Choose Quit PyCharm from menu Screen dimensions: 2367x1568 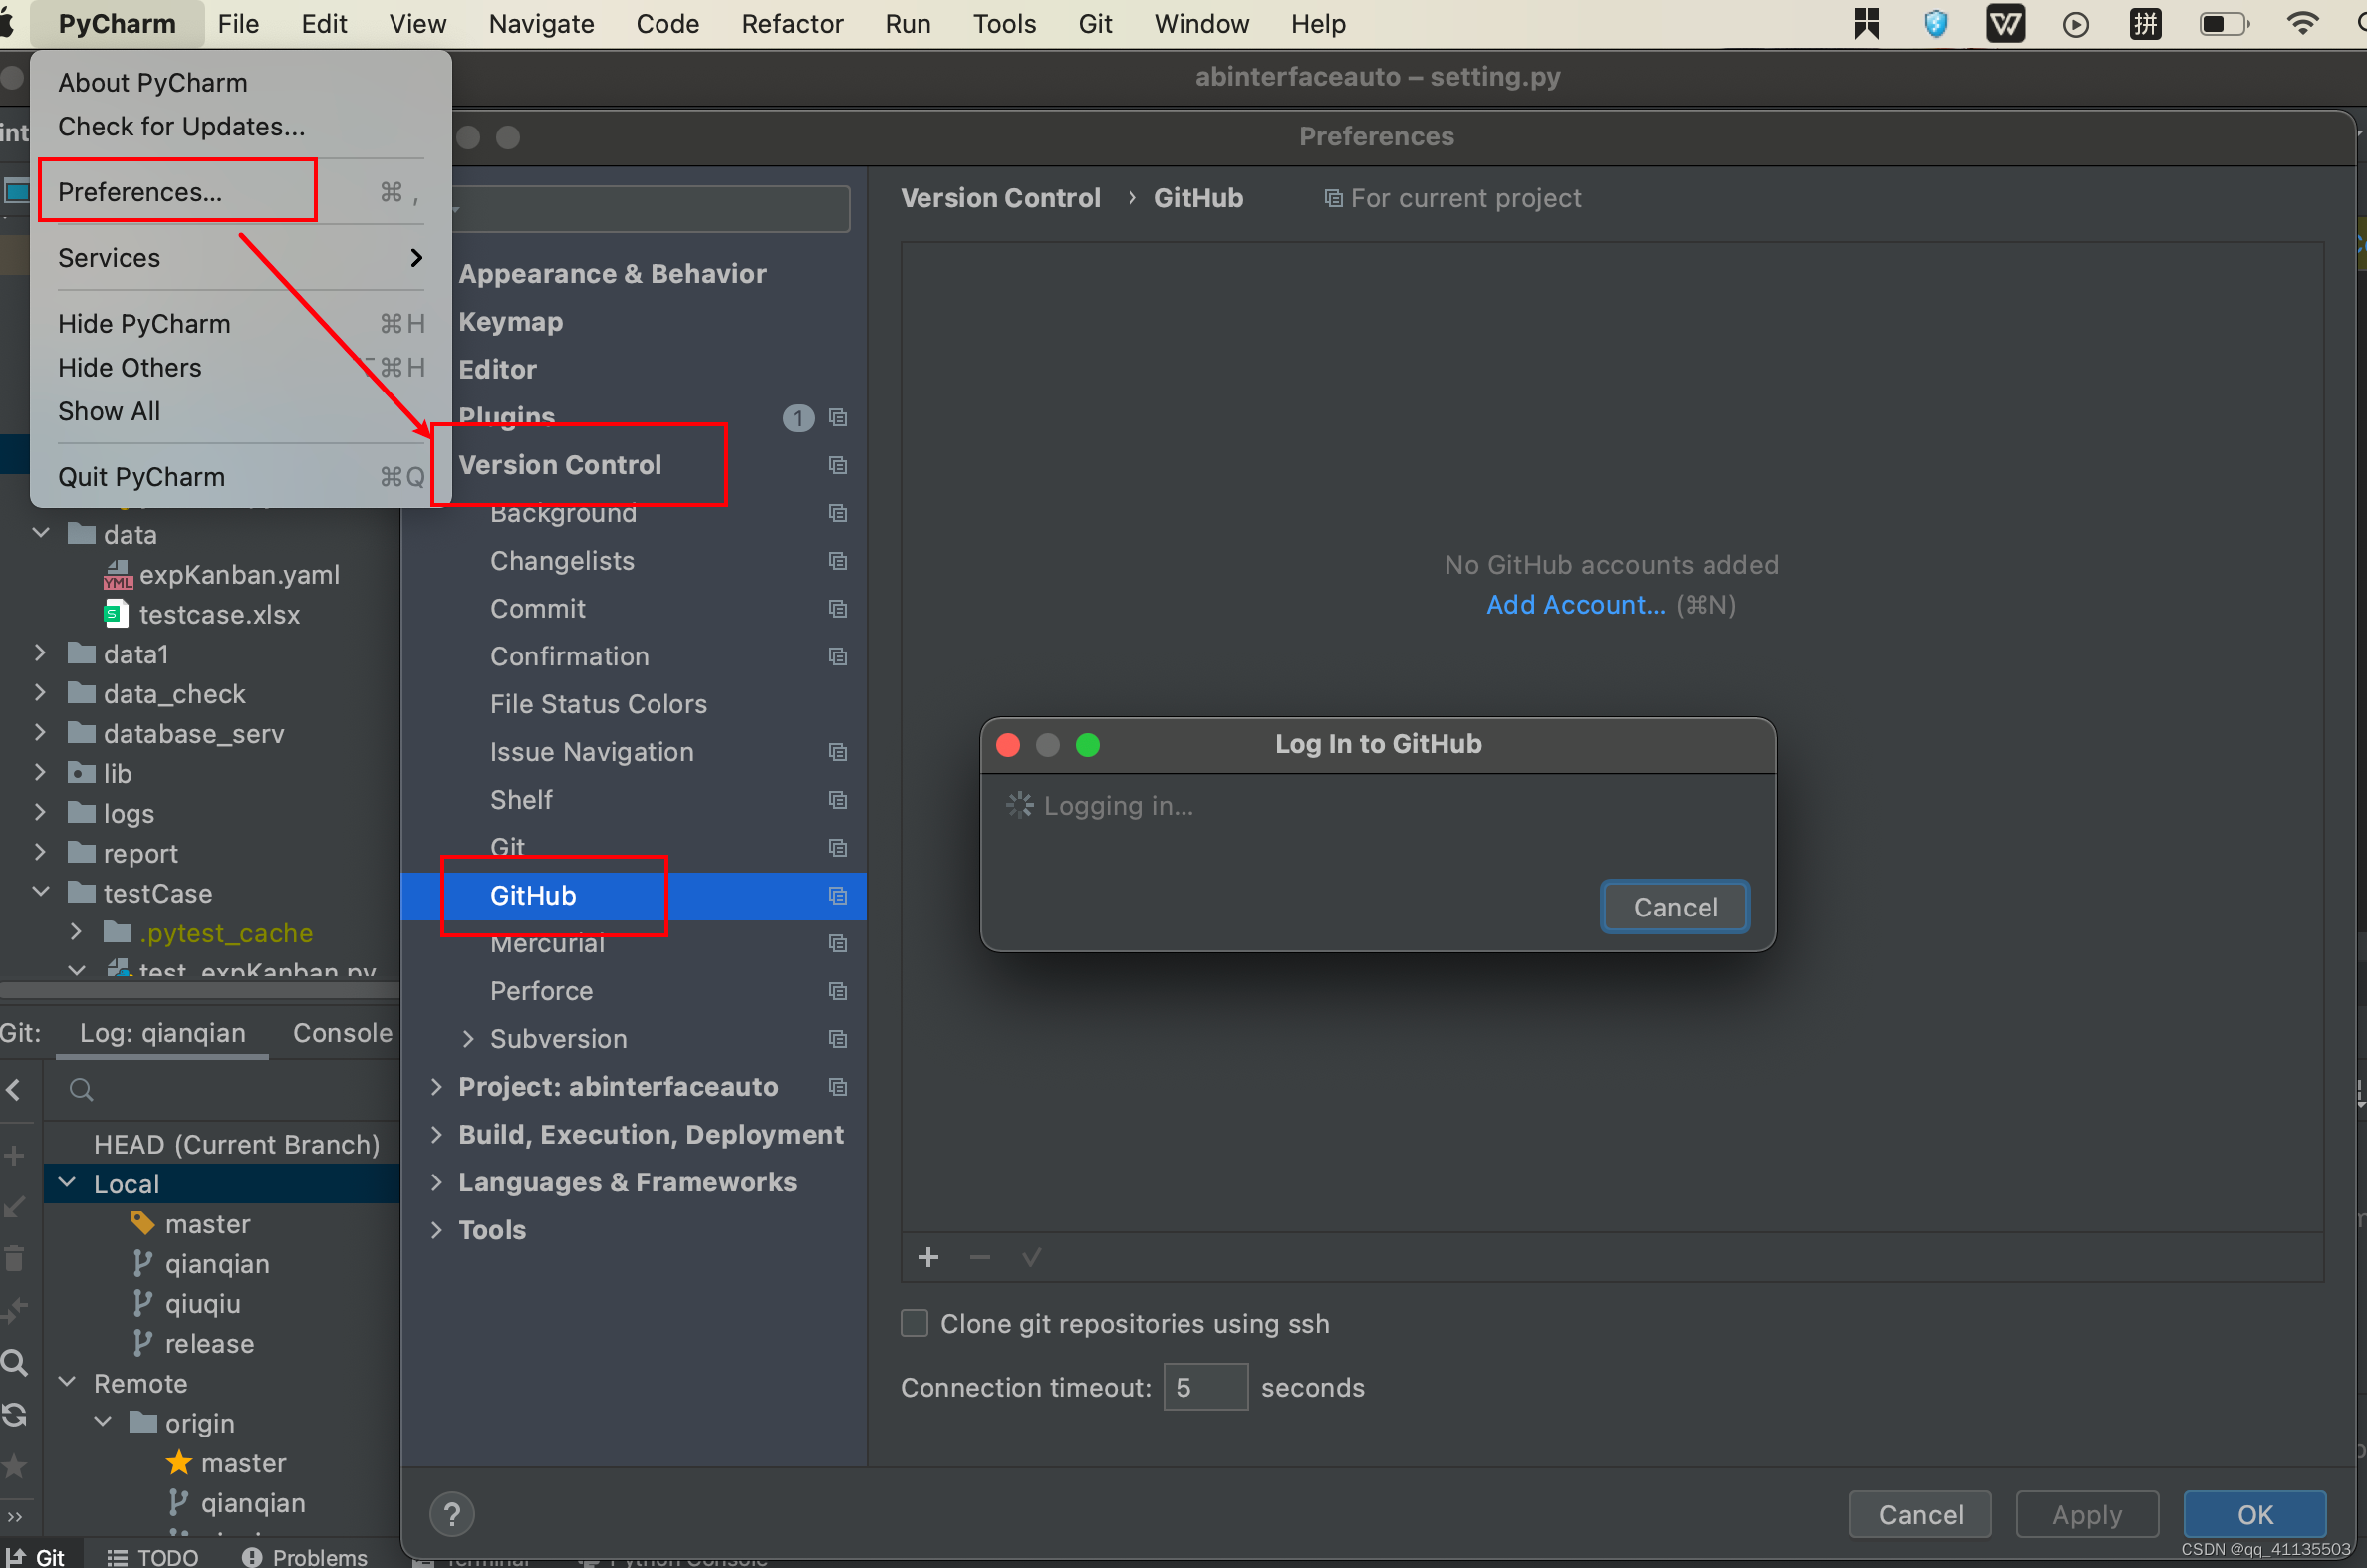point(241,477)
